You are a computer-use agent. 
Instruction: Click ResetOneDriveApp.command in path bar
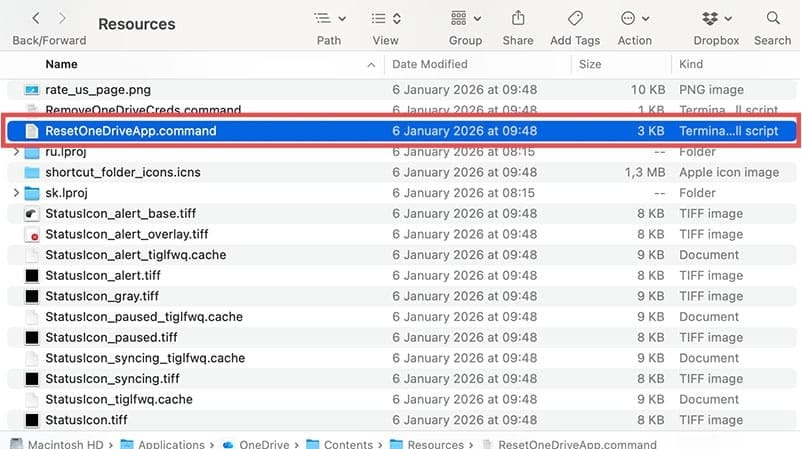click(x=577, y=444)
